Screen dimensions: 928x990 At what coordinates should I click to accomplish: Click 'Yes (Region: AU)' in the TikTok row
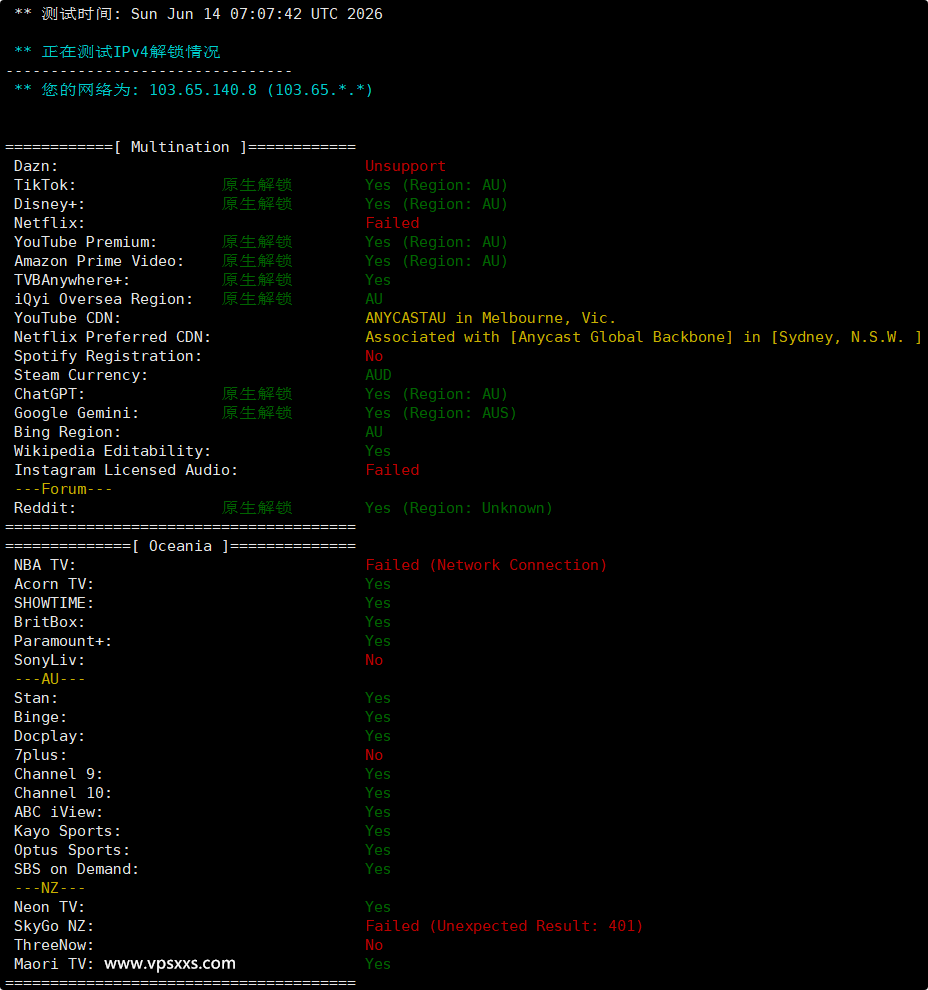pos(436,185)
